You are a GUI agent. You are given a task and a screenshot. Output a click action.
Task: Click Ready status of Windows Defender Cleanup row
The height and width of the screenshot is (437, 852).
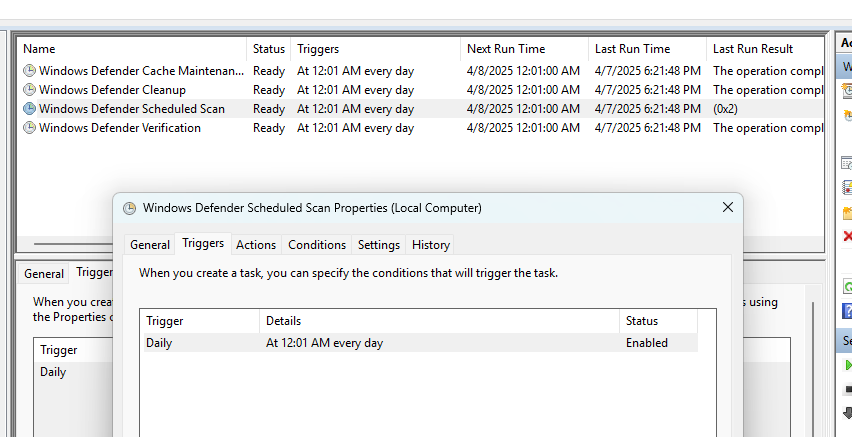point(268,90)
